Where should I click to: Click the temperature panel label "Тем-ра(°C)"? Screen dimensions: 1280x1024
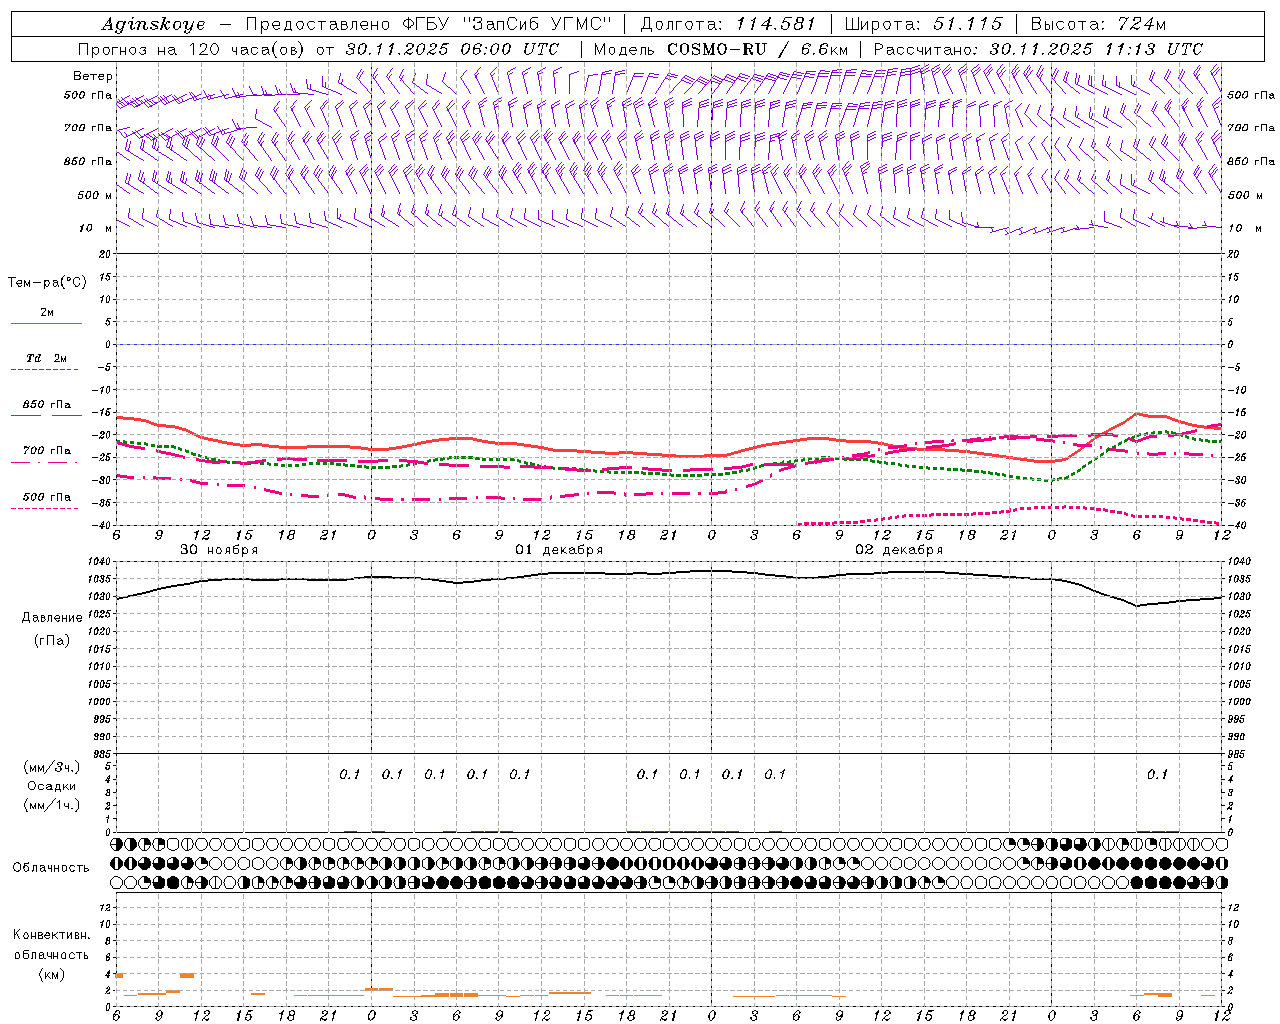click(x=47, y=283)
